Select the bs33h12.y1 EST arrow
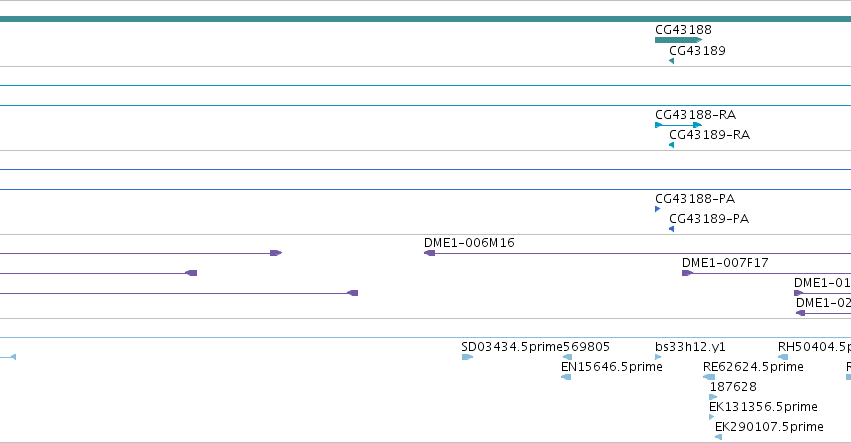This screenshot has height=443, width=851. (x=658, y=357)
